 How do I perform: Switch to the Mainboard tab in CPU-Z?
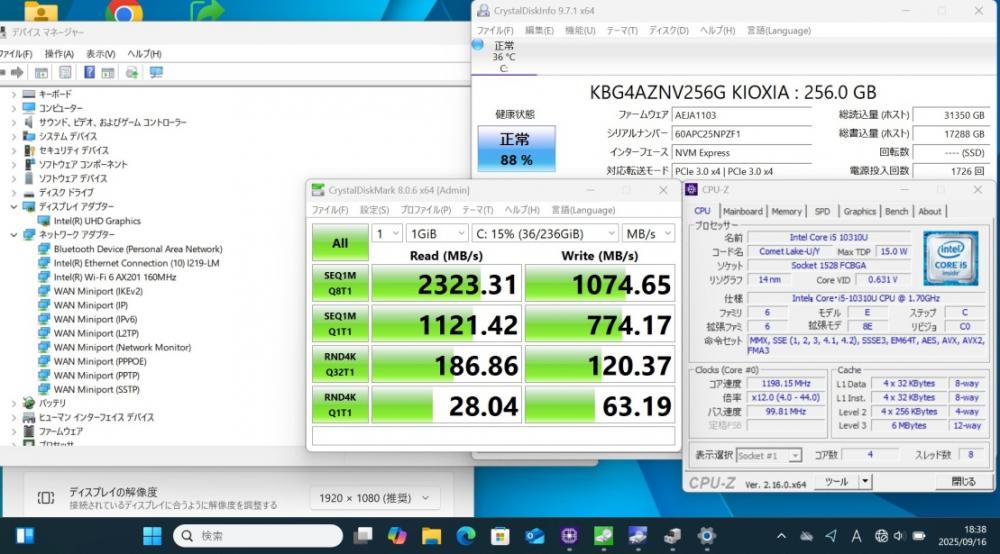pos(742,211)
